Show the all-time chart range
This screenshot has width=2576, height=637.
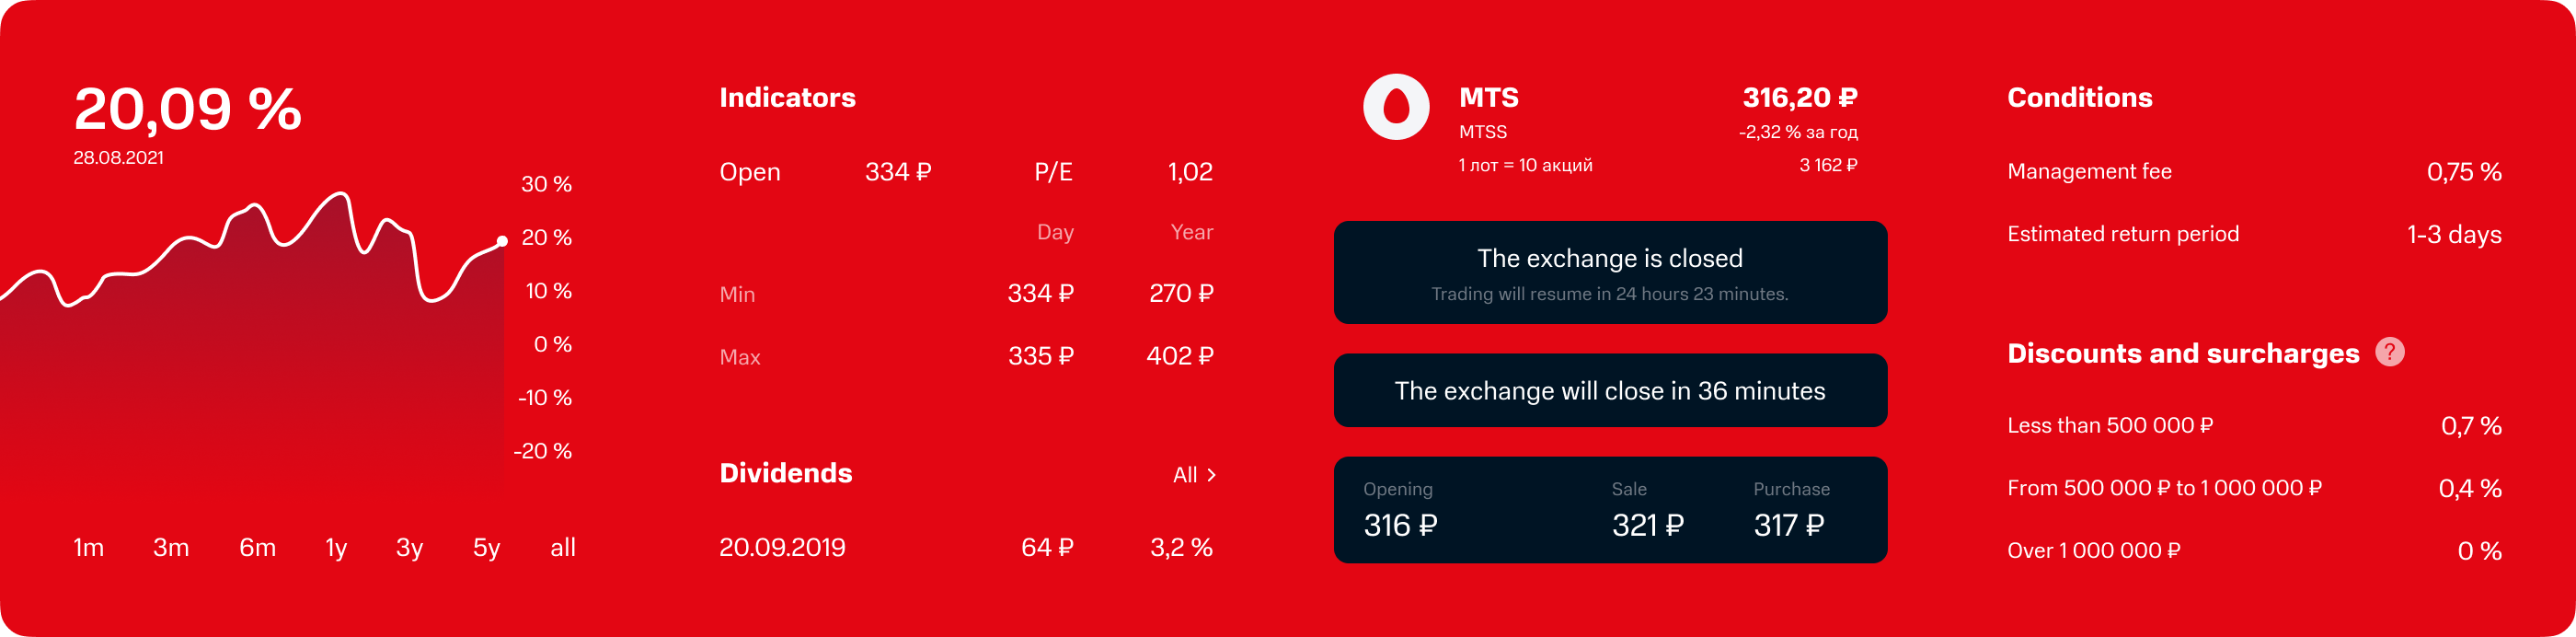coord(563,548)
